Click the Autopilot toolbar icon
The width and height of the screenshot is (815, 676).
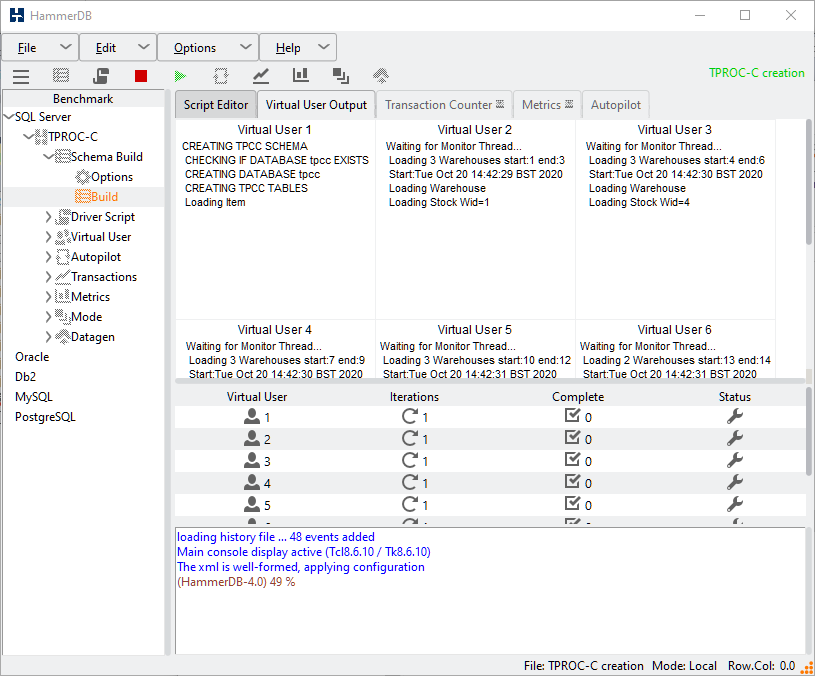point(221,76)
